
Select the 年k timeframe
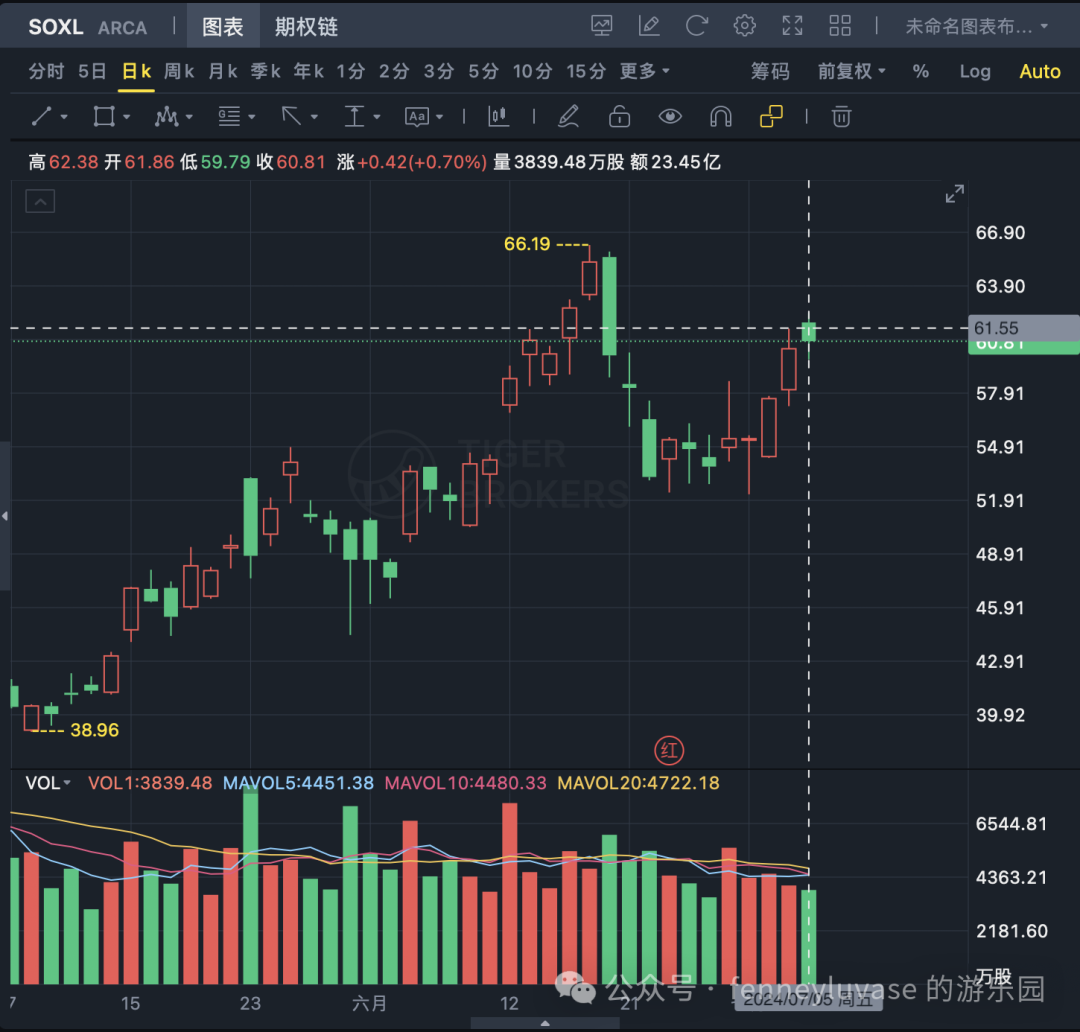coord(309,71)
